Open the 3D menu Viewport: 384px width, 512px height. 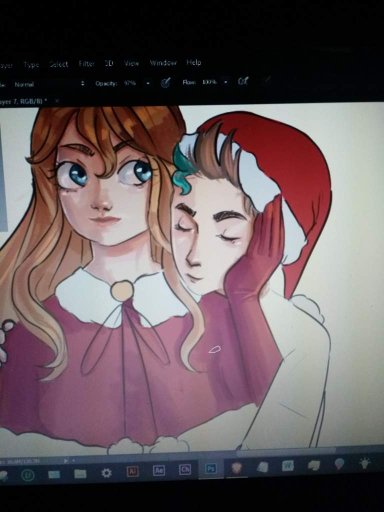(x=109, y=63)
